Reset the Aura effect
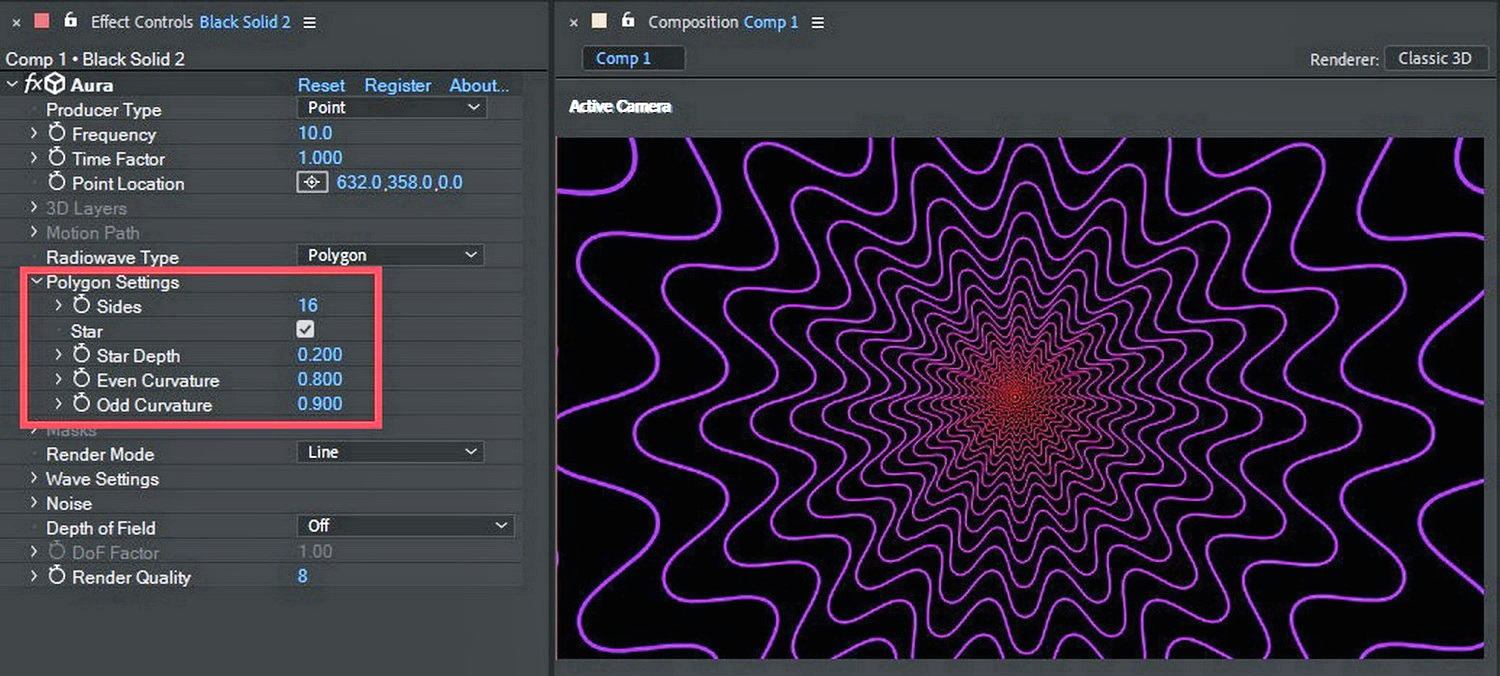 (321, 85)
